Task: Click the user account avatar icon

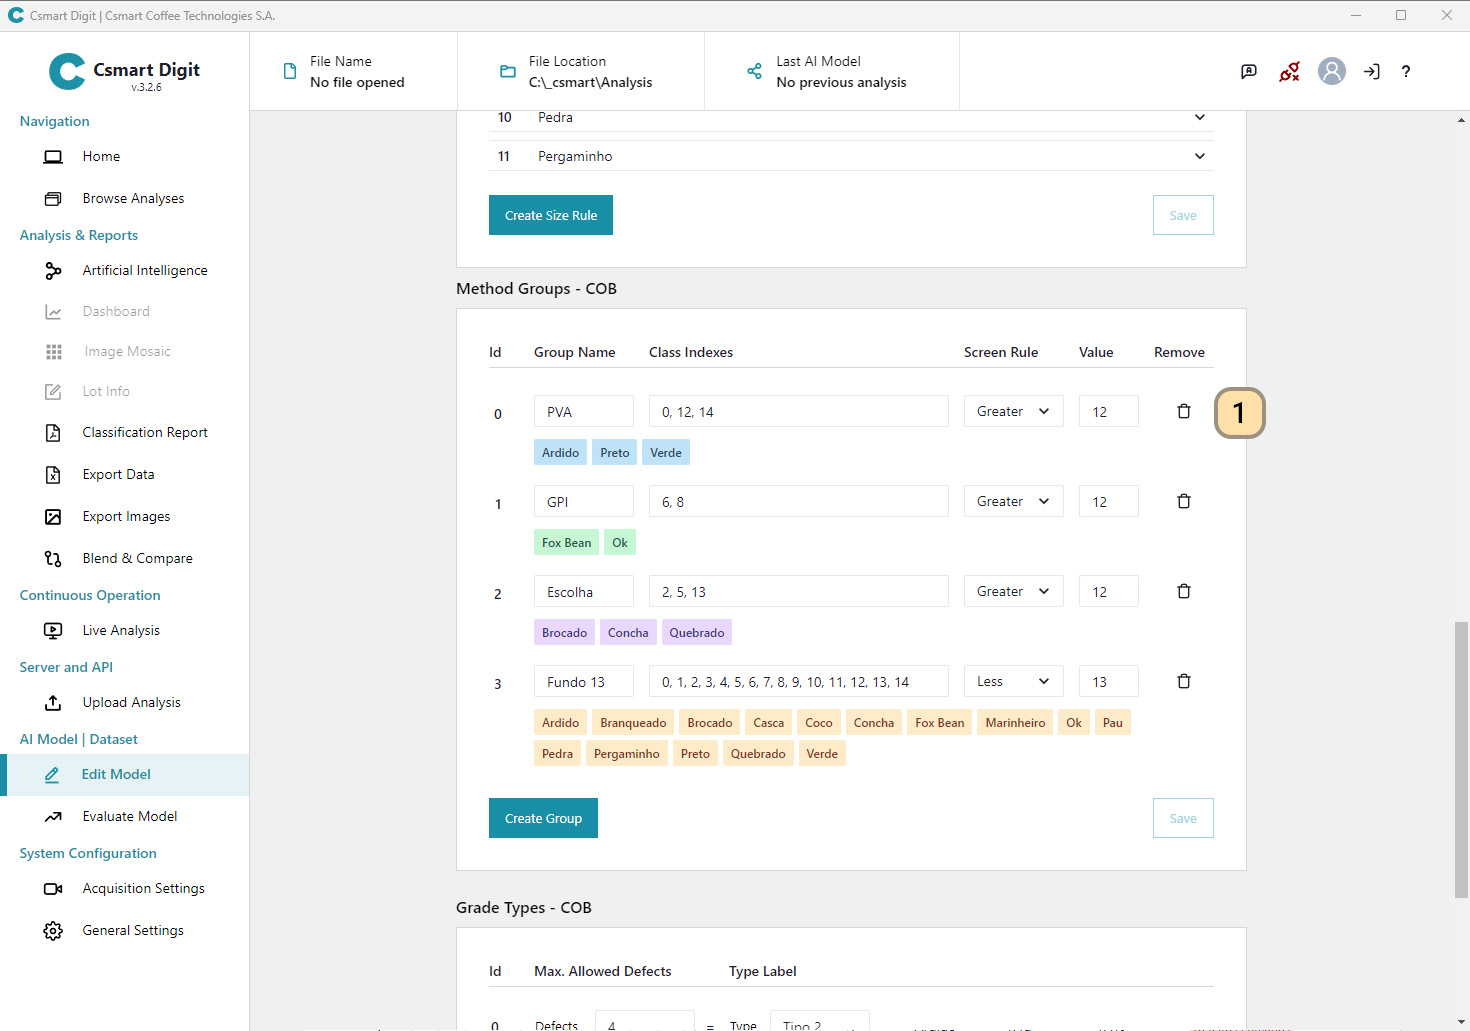Action: (x=1331, y=71)
